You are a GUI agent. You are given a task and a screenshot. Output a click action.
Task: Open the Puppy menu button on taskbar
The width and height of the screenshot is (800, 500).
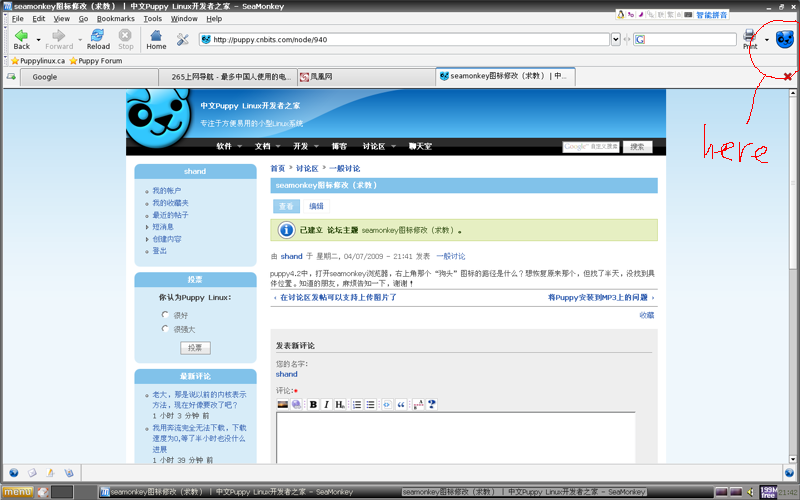click(x=18, y=492)
